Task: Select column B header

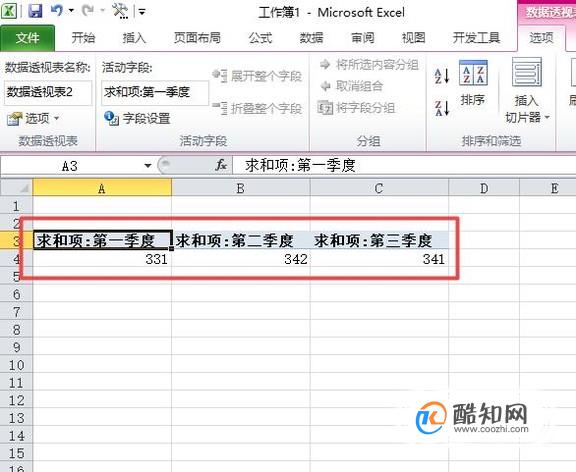Action: (241, 188)
